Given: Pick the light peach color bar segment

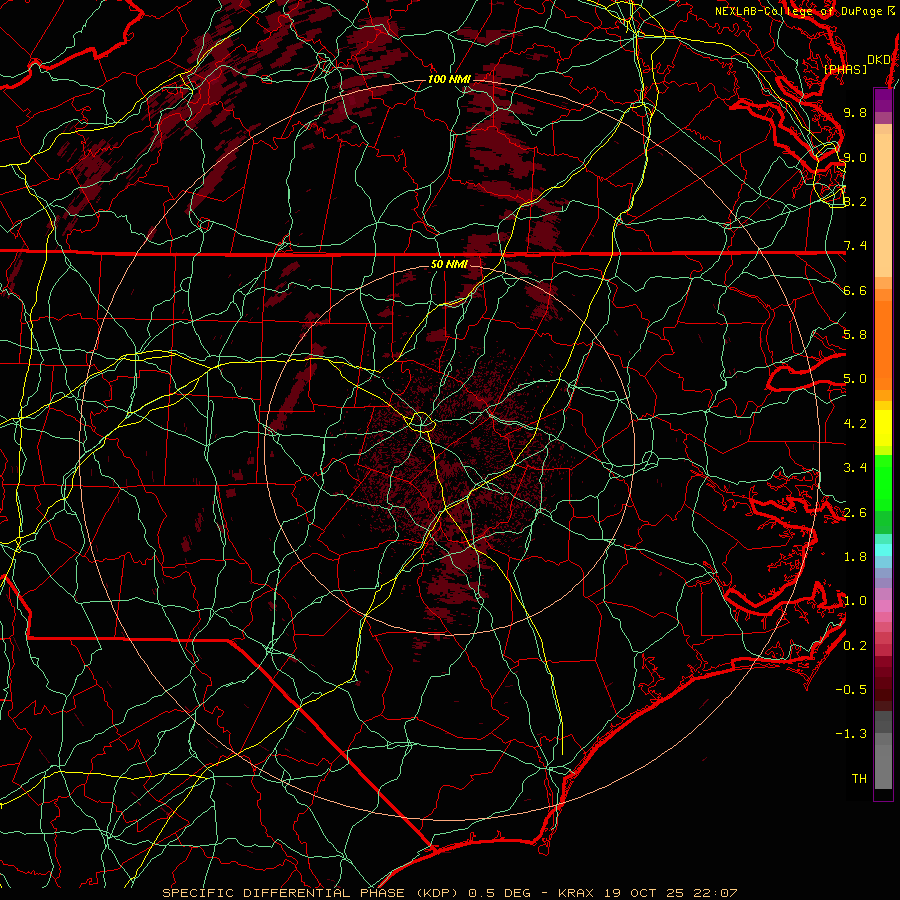Looking at the screenshot, I should click(884, 205).
